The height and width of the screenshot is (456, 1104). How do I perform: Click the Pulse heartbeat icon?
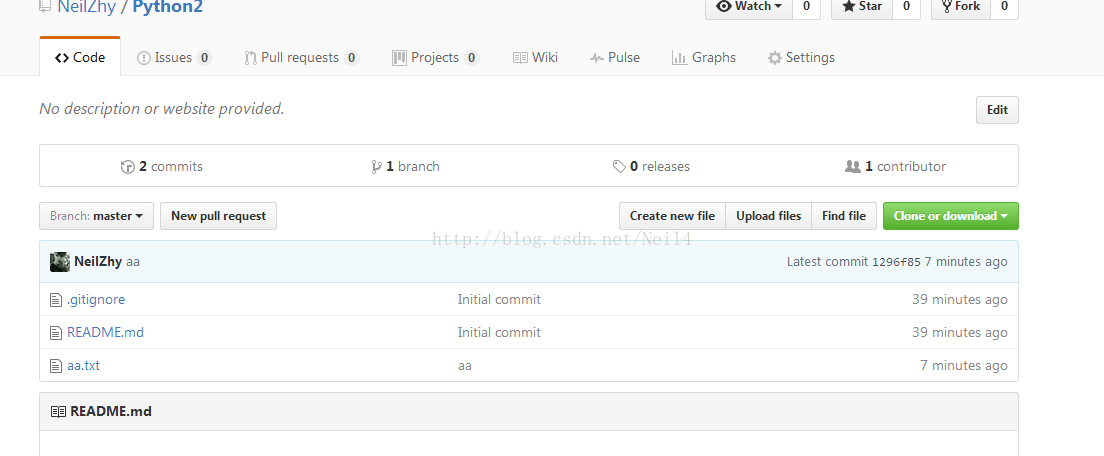click(597, 58)
